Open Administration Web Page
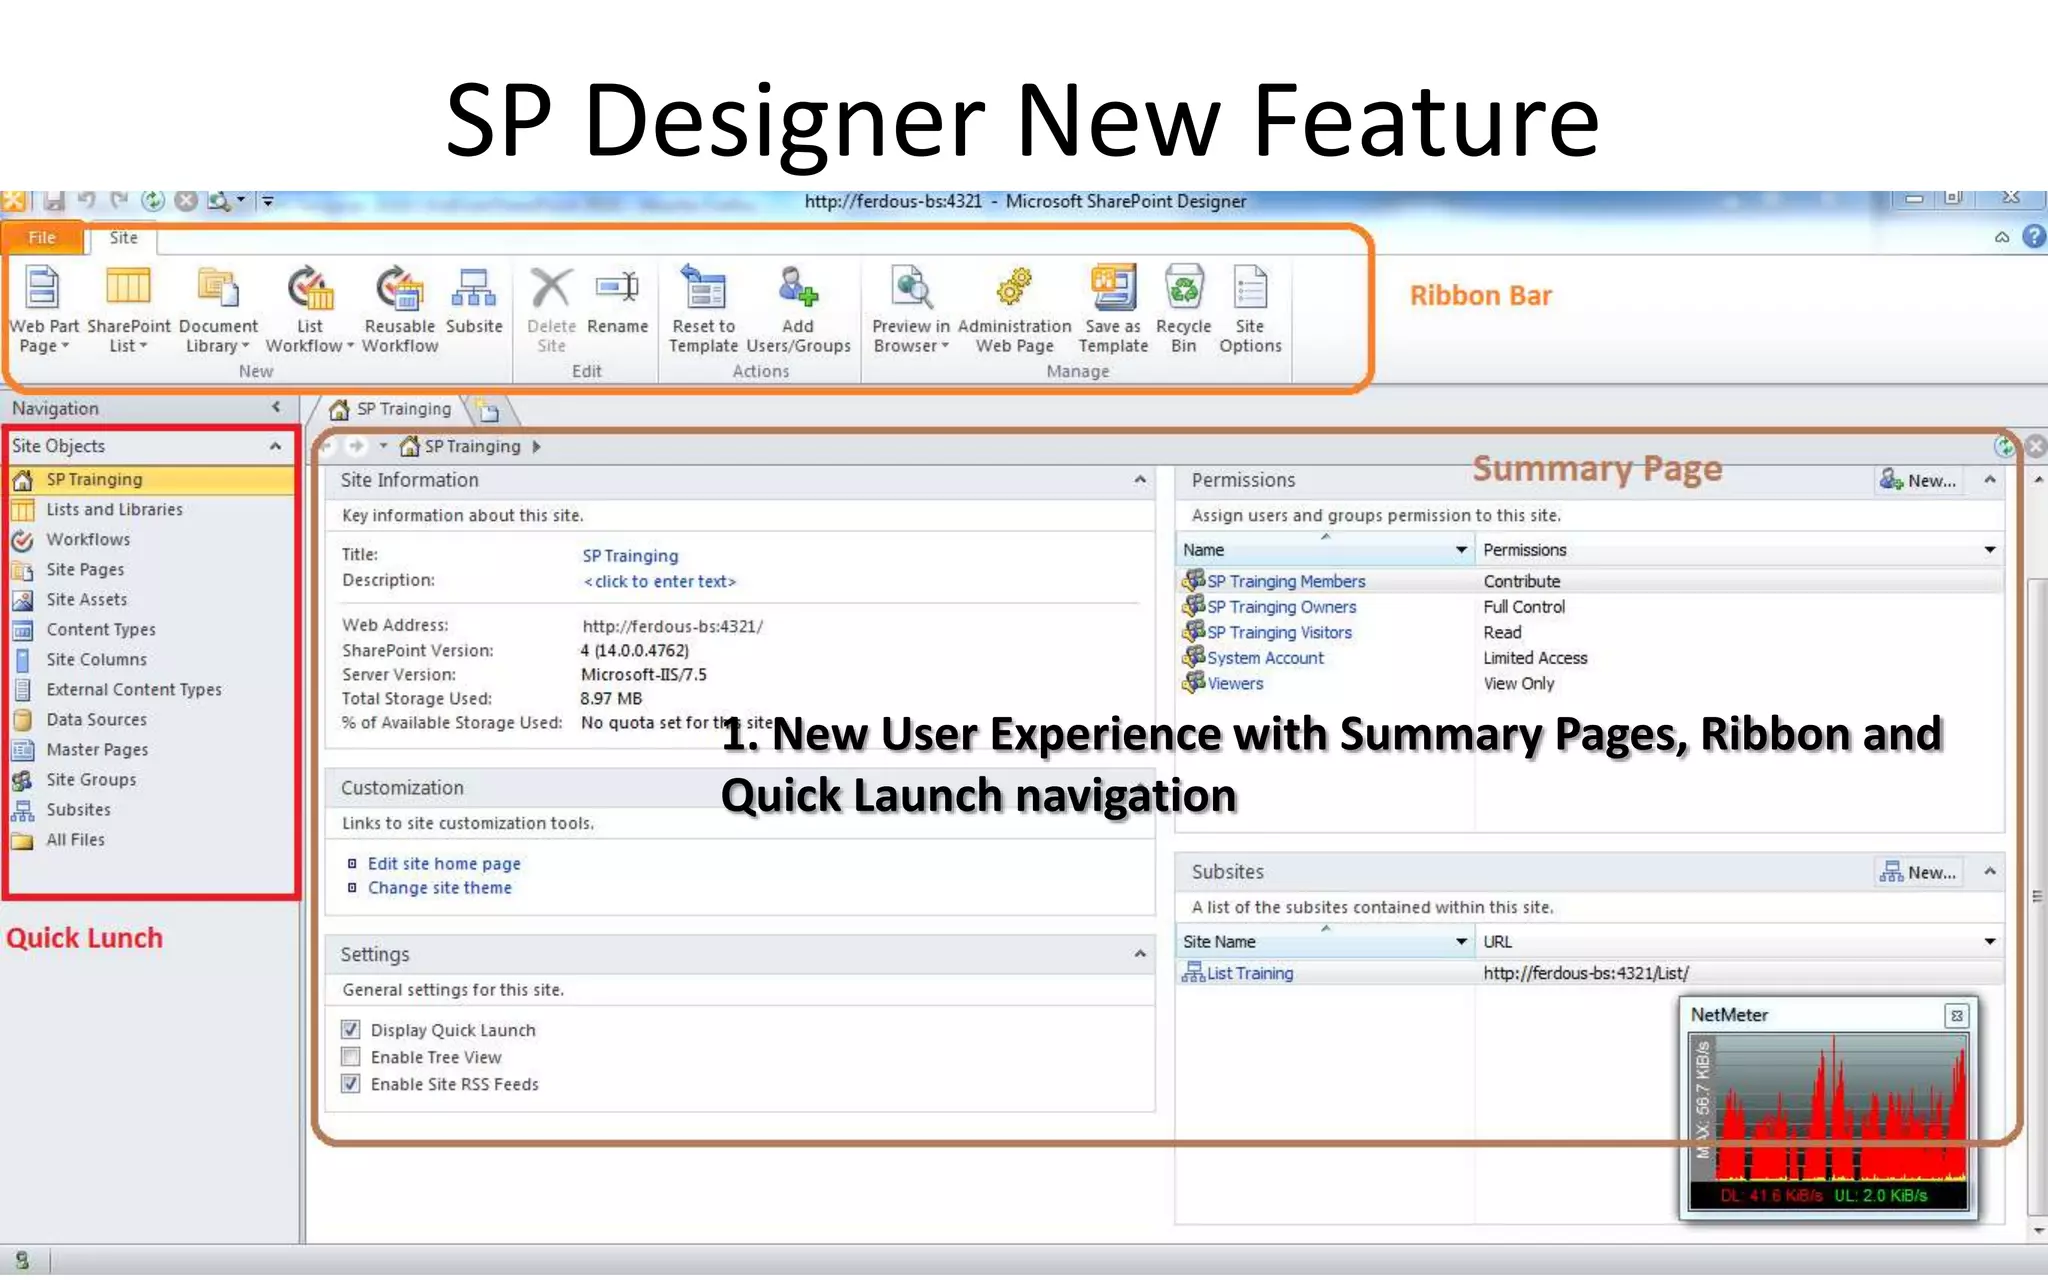Viewport: 2048px width, 1280px height. (x=1014, y=308)
